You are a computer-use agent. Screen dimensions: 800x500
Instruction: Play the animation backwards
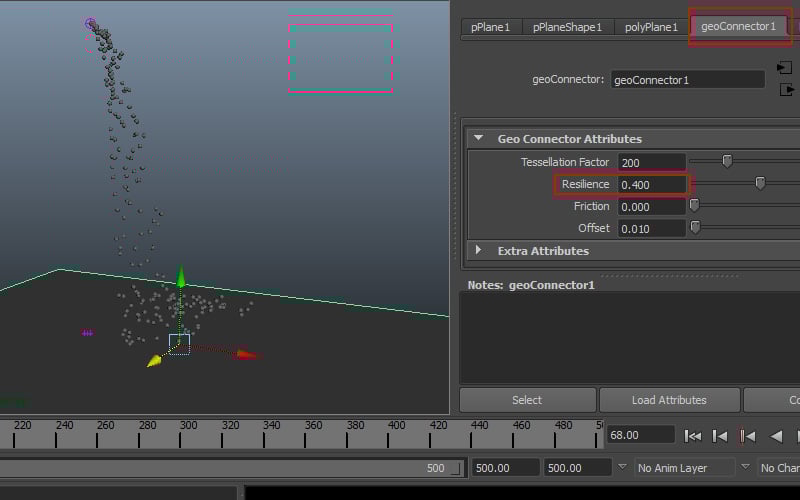pos(776,436)
